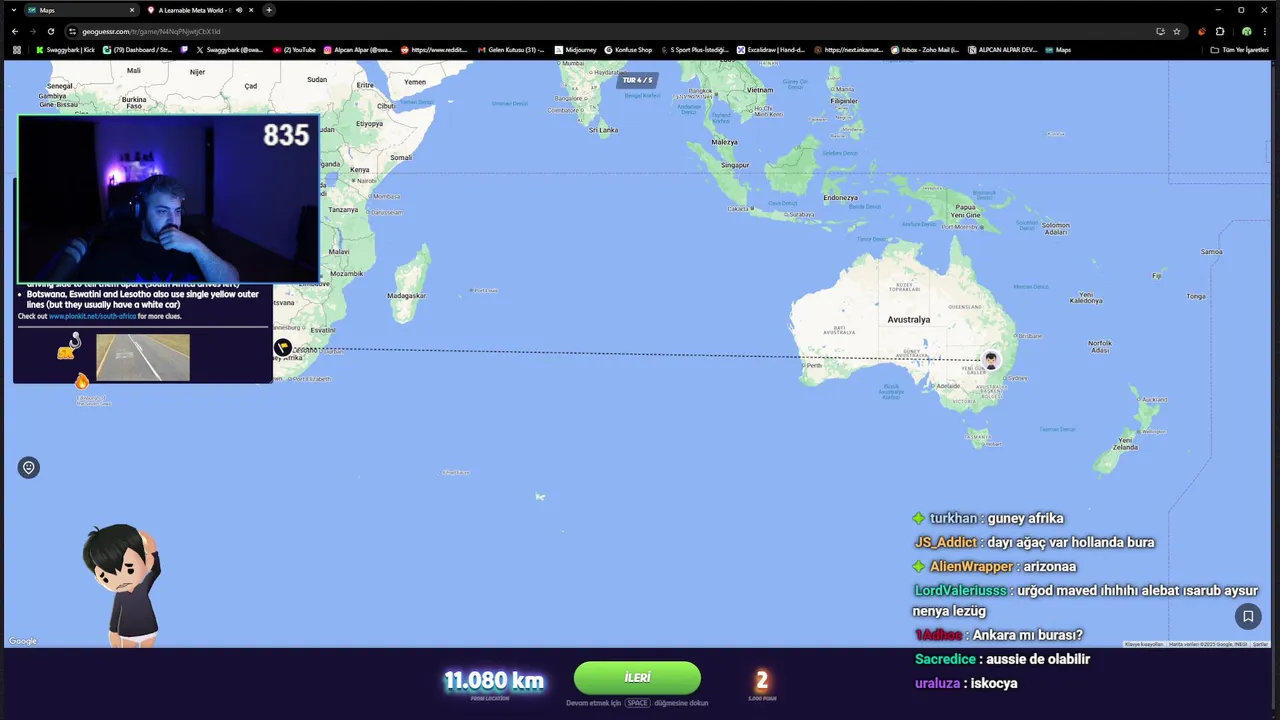
Task: Click the orange extension icon in toolbar
Action: point(1202,31)
